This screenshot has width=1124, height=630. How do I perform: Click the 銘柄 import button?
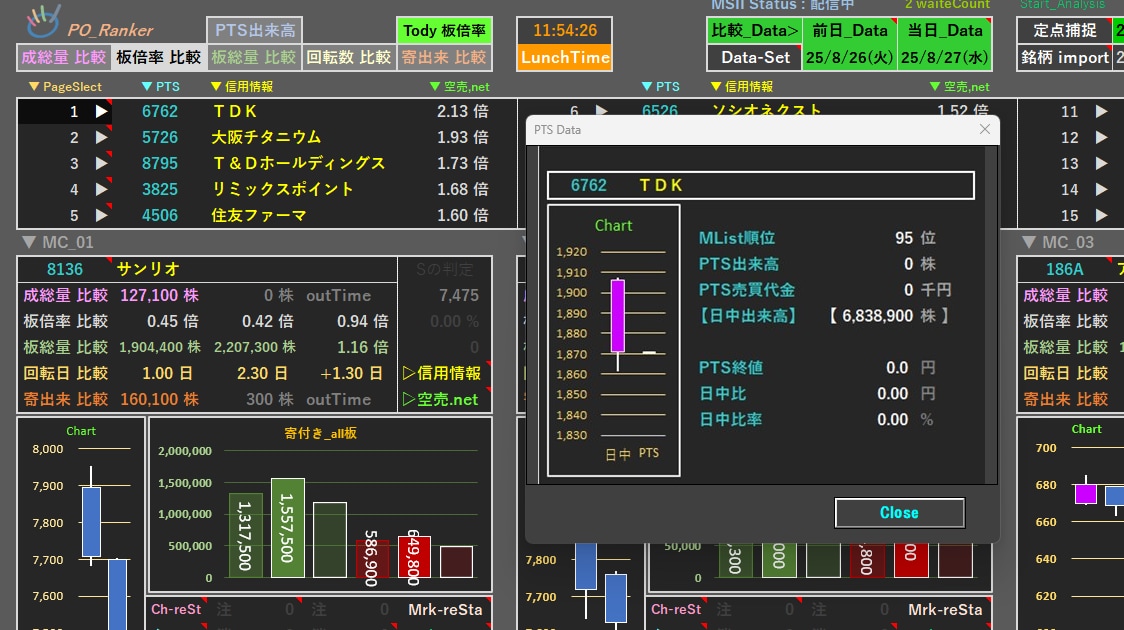(1065, 57)
